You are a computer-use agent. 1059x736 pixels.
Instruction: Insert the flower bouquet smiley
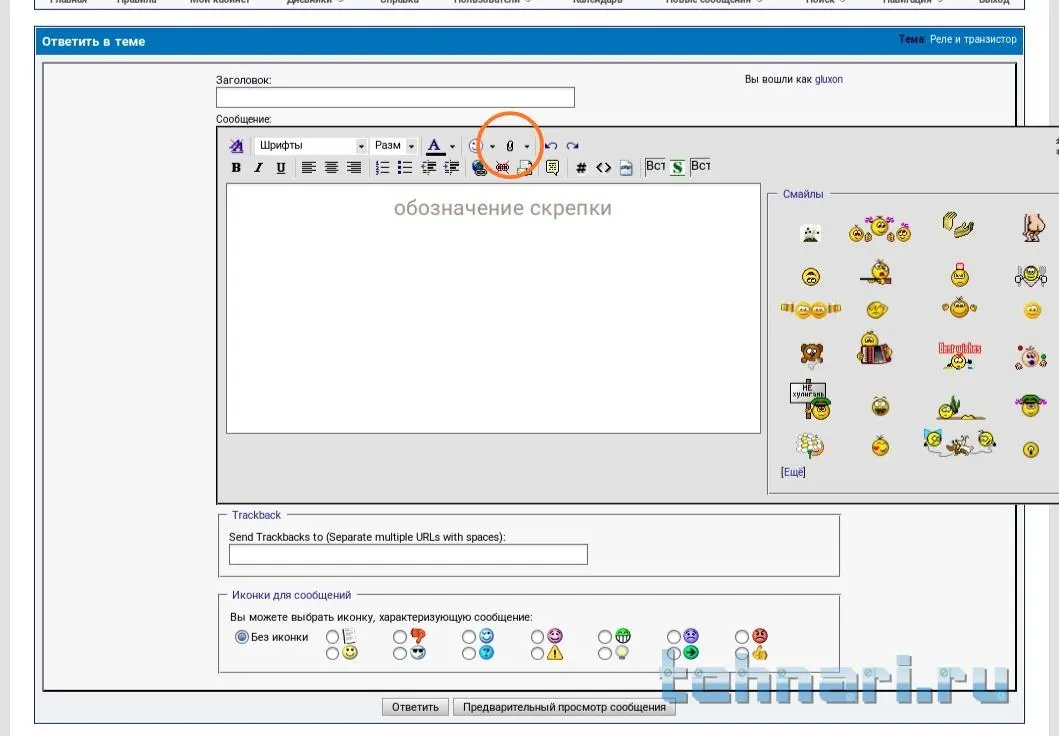coord(810,445)
